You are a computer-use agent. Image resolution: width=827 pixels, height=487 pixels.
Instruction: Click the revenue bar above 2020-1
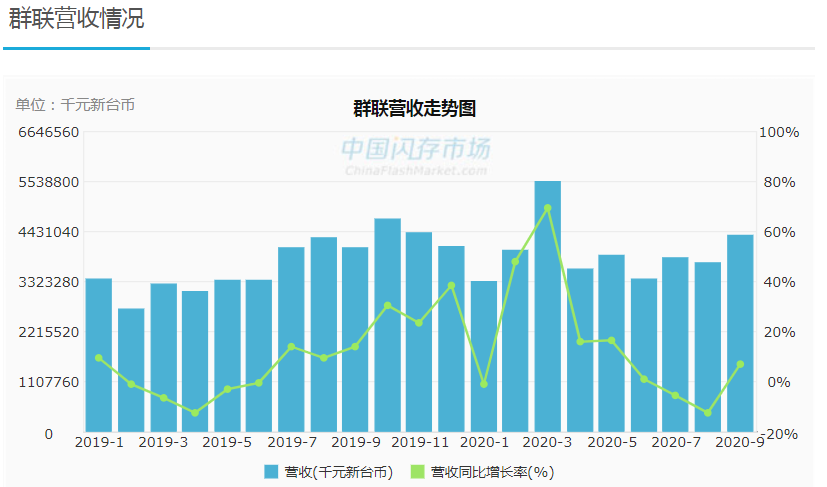[x=484, y=357]
